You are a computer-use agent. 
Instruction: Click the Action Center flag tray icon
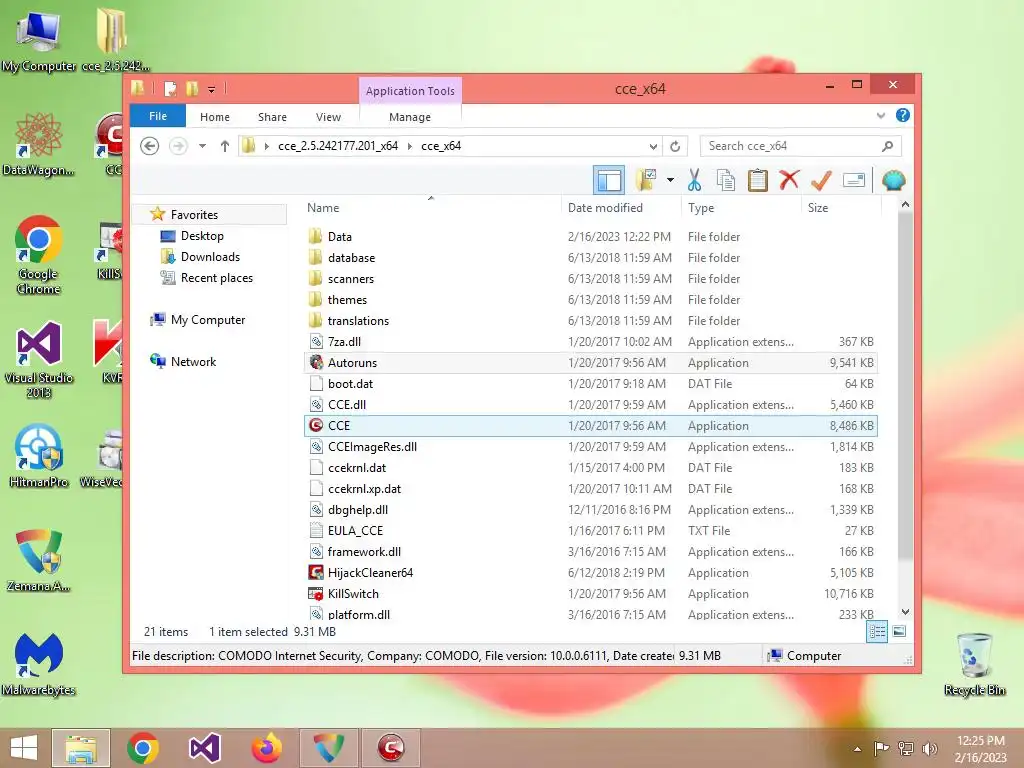882,748
